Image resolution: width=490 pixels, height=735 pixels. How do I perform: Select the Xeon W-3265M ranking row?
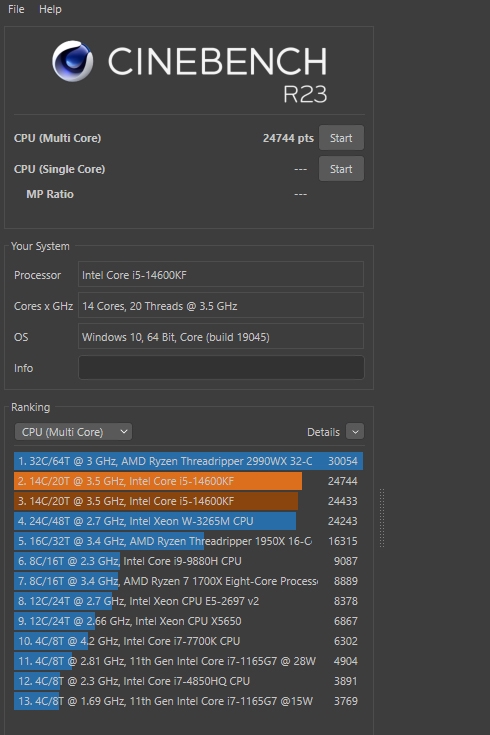[x=188, y=521]
